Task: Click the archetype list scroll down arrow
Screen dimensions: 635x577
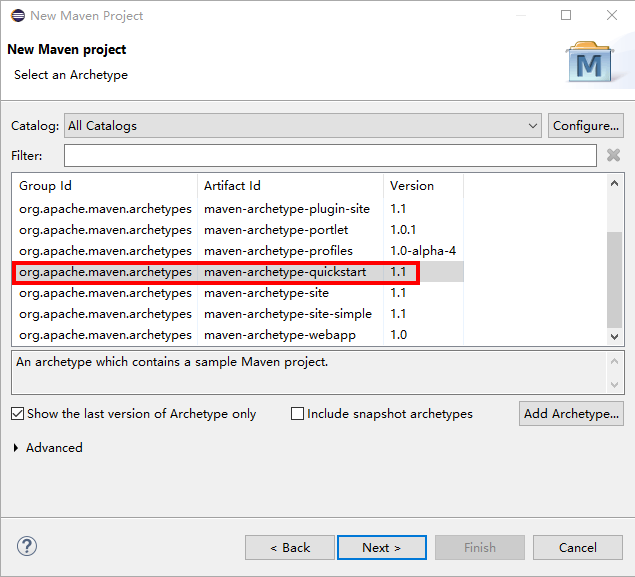Action: [614, 336]
